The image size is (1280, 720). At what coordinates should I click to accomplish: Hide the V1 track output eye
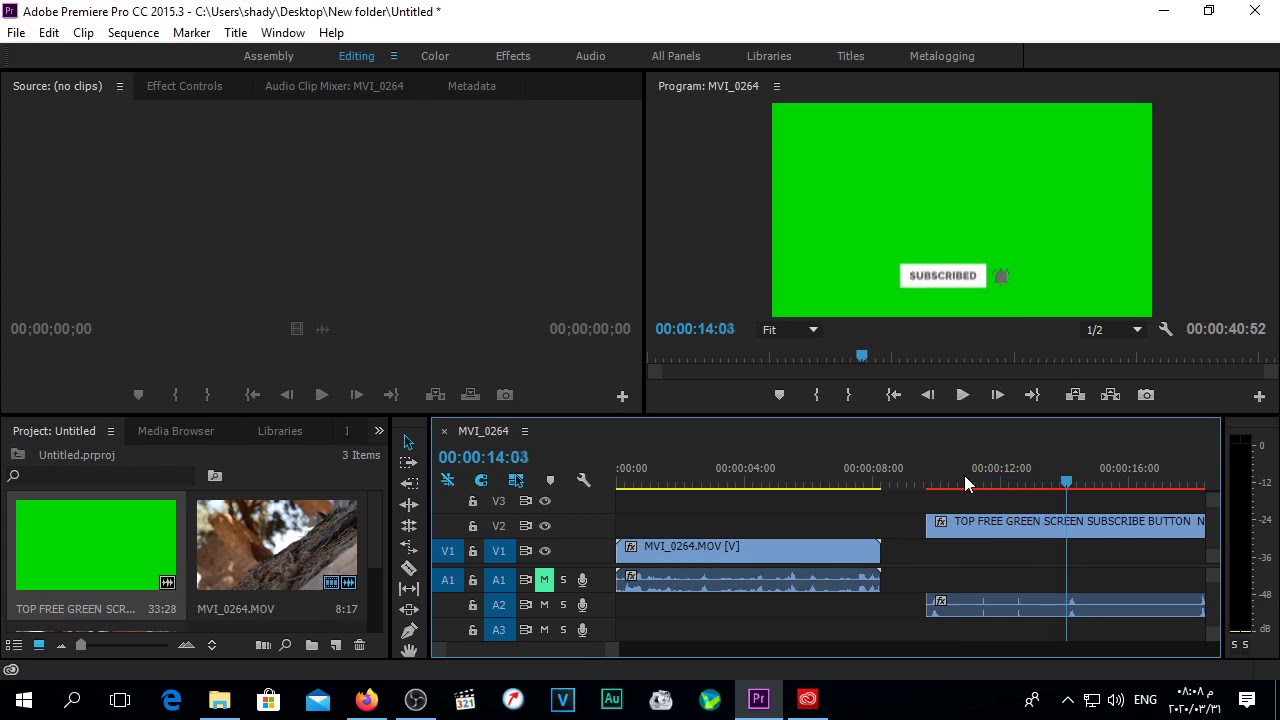[x=545, y=551]
